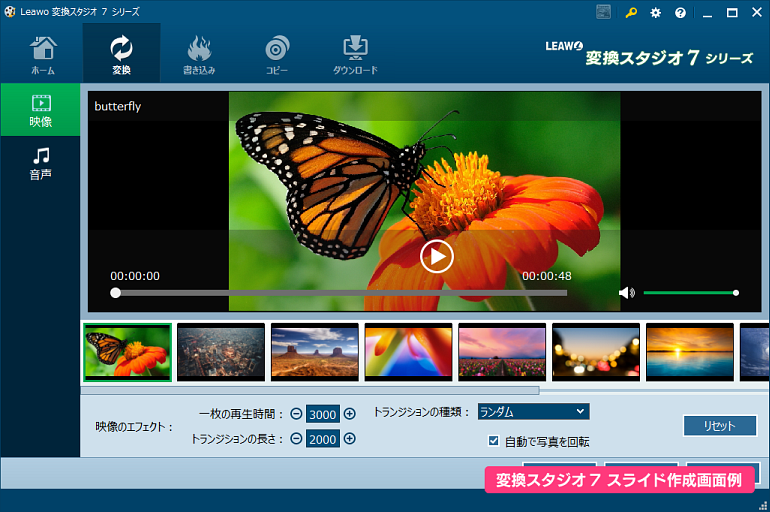
Task: Switch to the 変換 convert tab
Action: coord(121,55)
